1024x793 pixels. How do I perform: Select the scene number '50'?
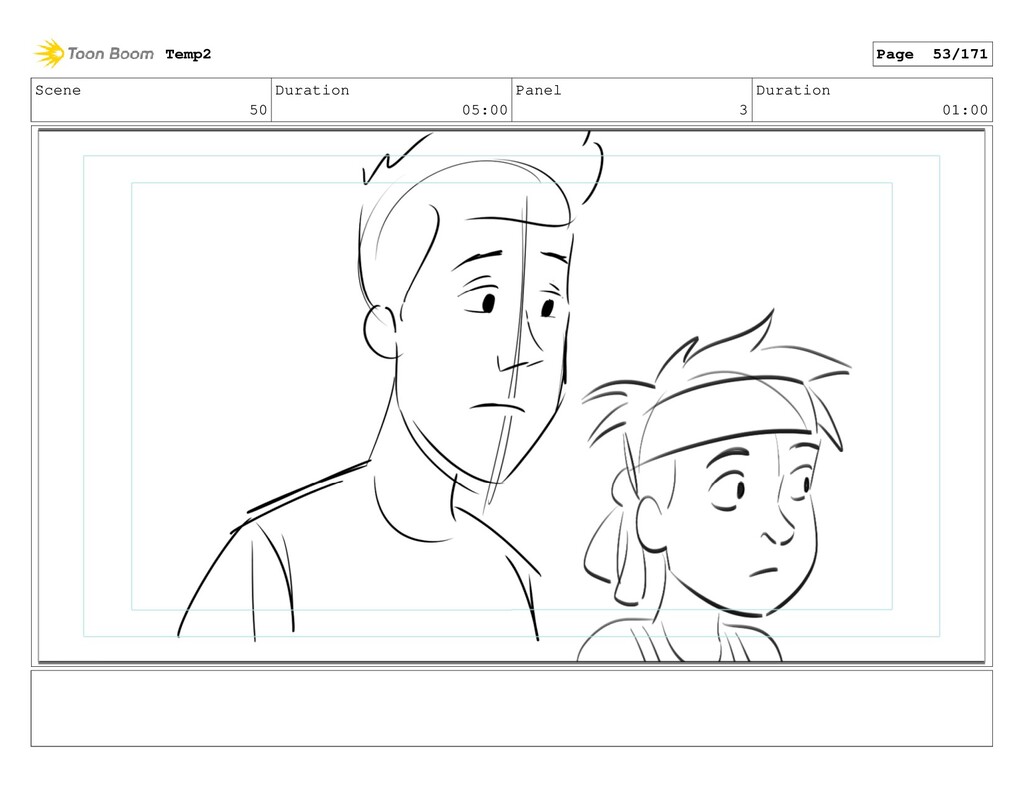click(x=259, y=110)
